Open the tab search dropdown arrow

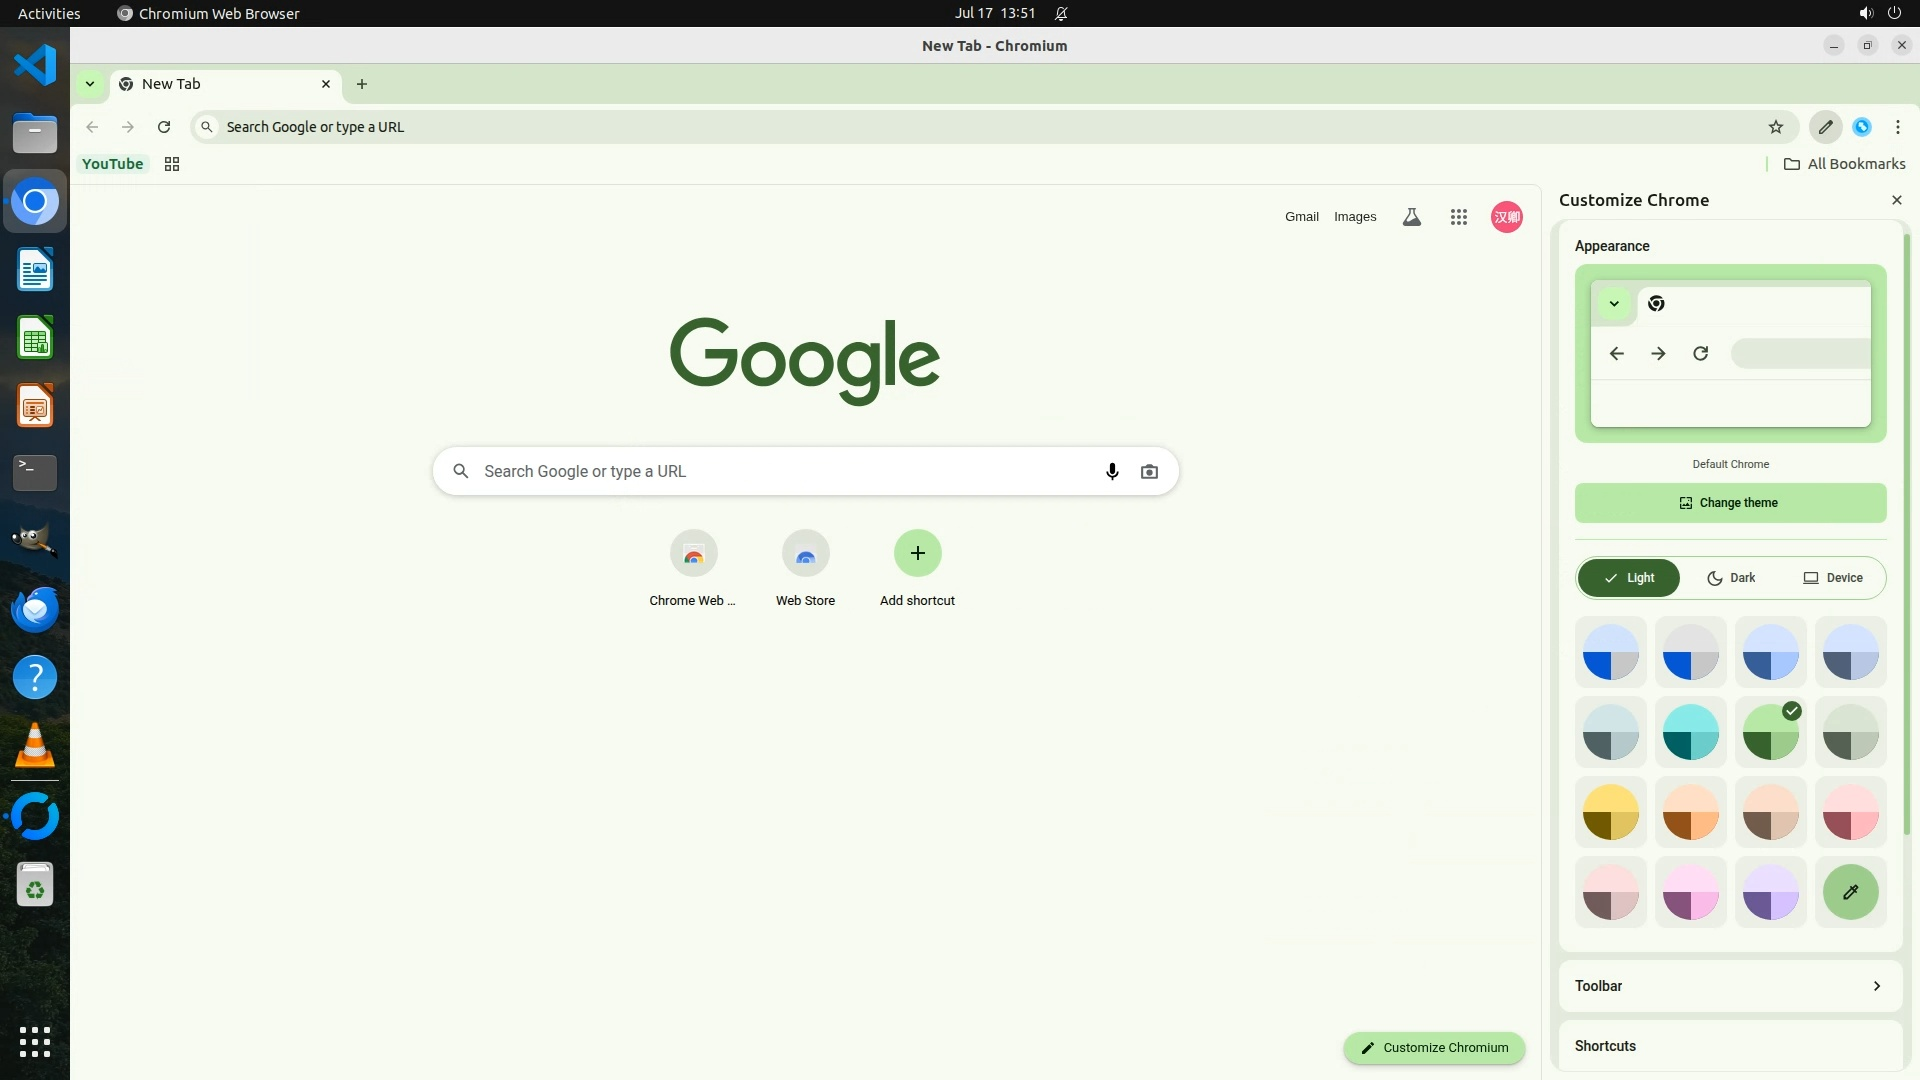click(90, 84)
